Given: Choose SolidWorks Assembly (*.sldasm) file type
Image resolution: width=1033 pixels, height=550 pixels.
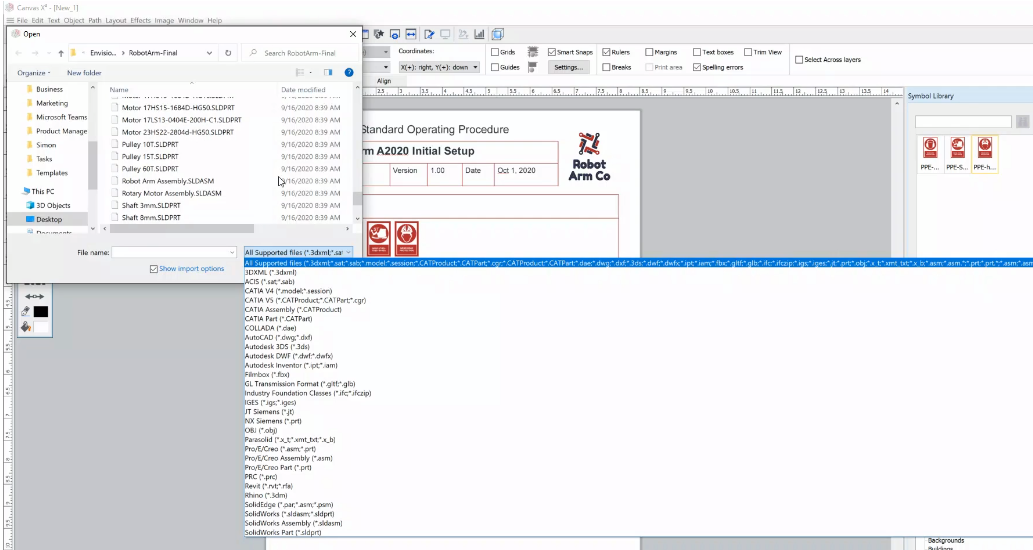Looking at the screenshot, I should (293, 523).
